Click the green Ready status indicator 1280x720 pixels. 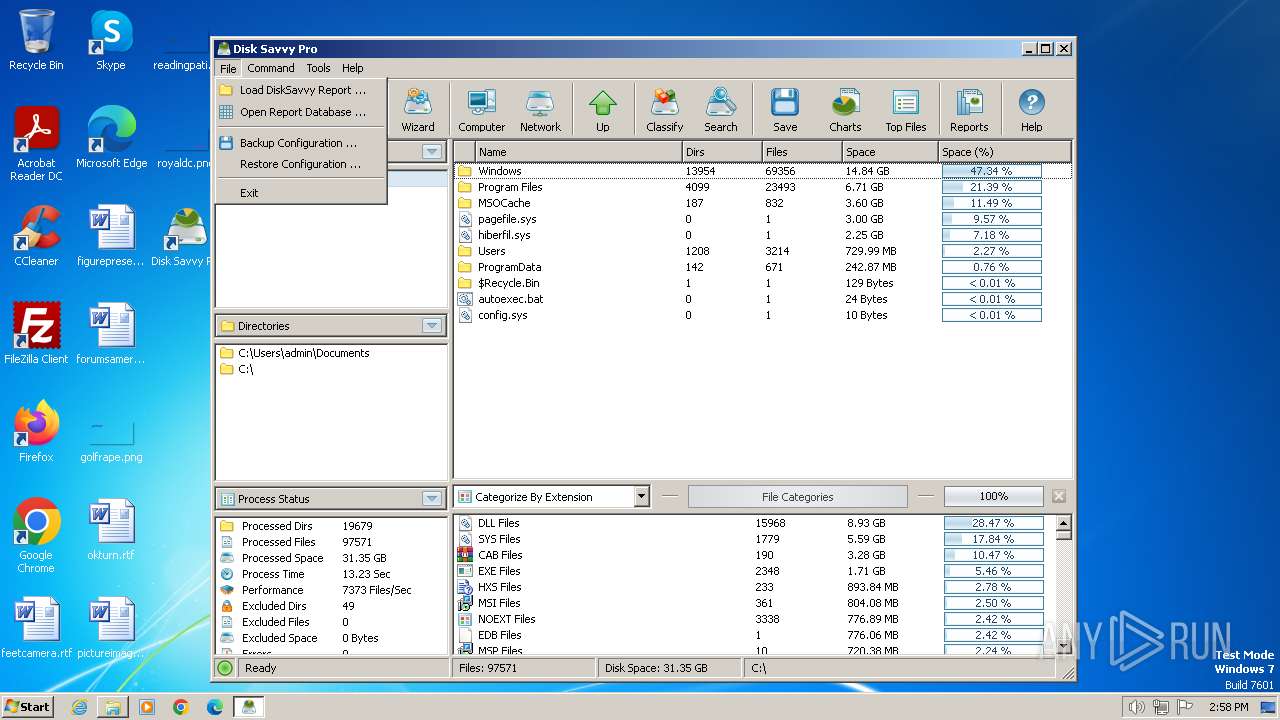coord(225,668)
